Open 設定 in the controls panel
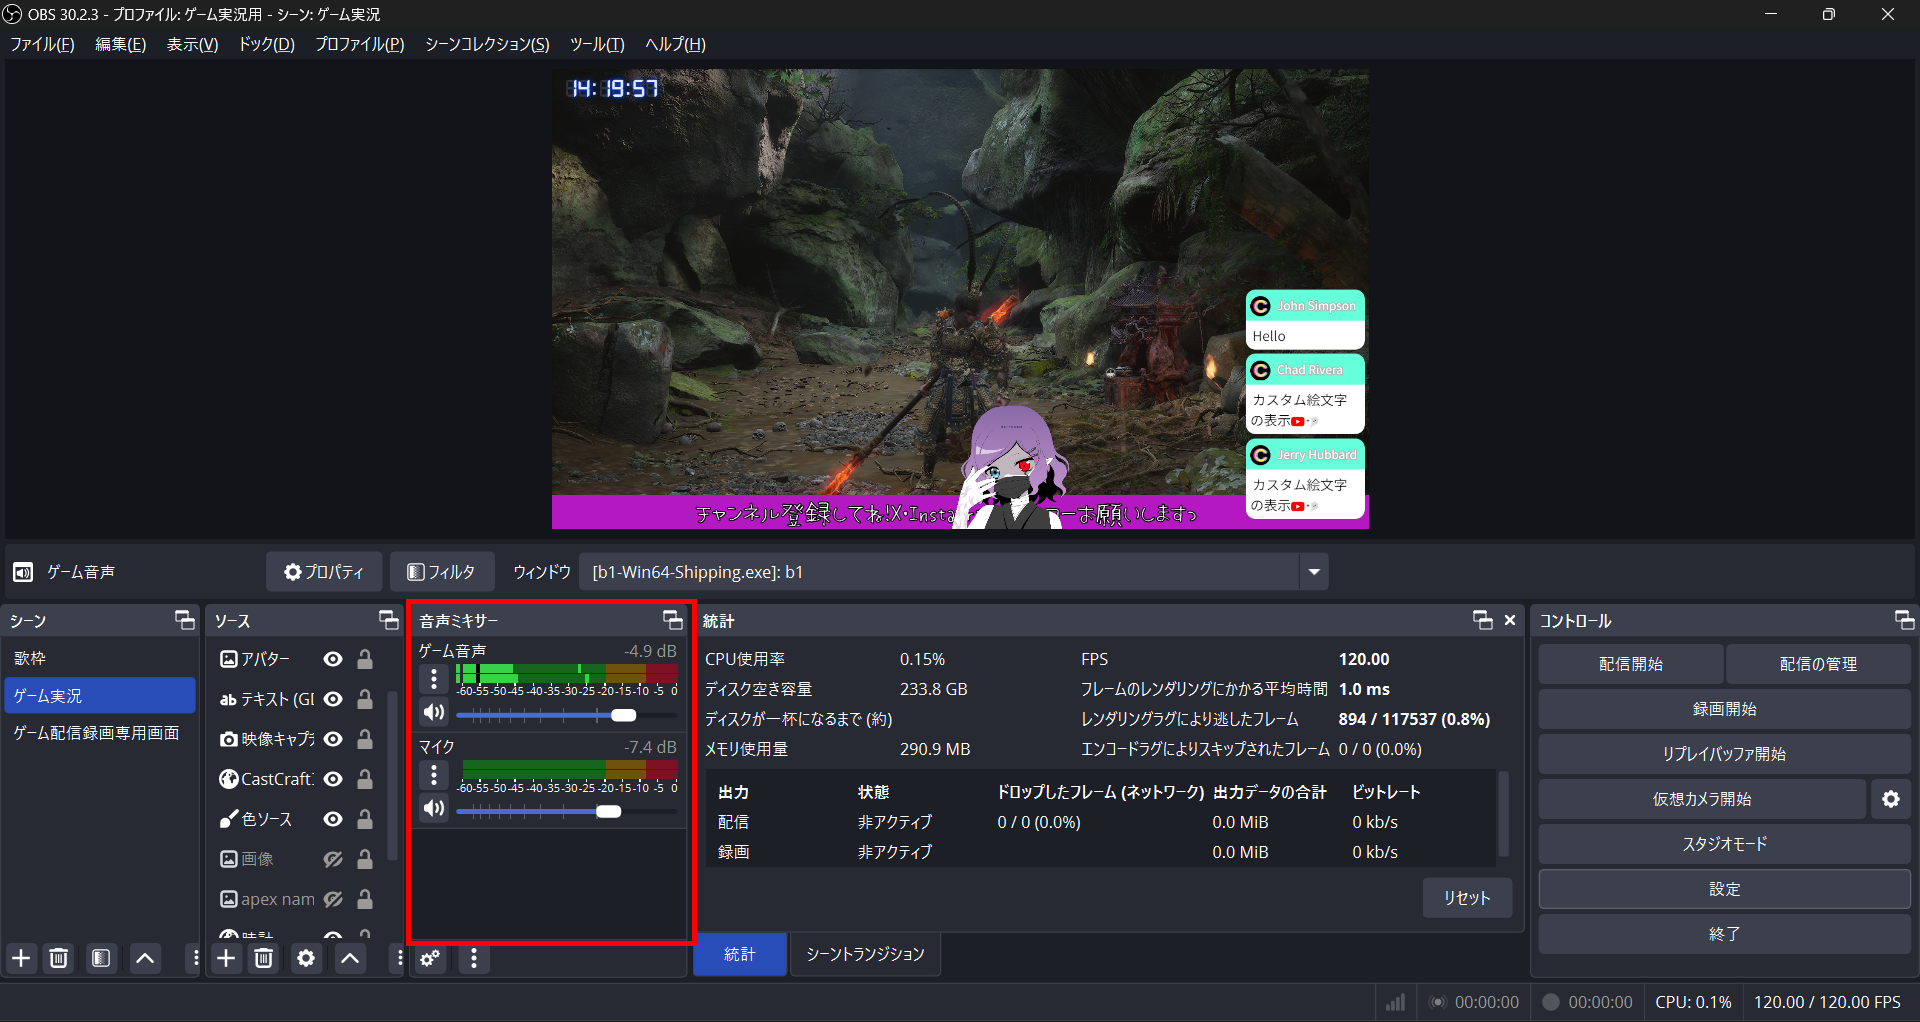 (x=1725, y=889)
